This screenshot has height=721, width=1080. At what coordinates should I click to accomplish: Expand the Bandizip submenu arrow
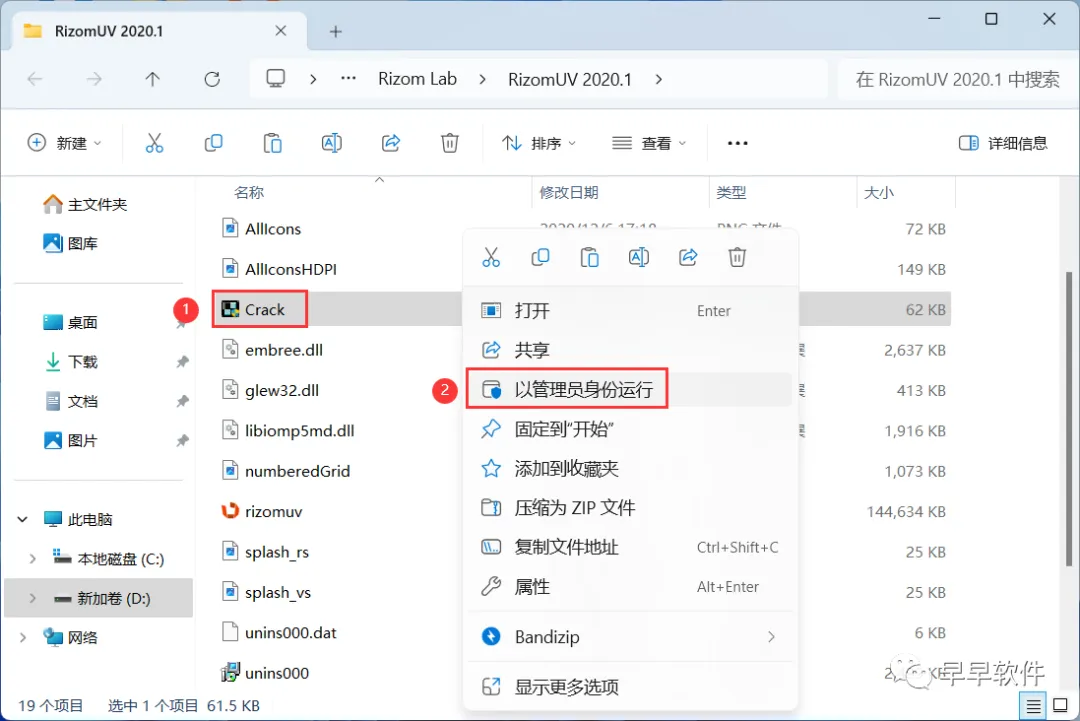771,637
